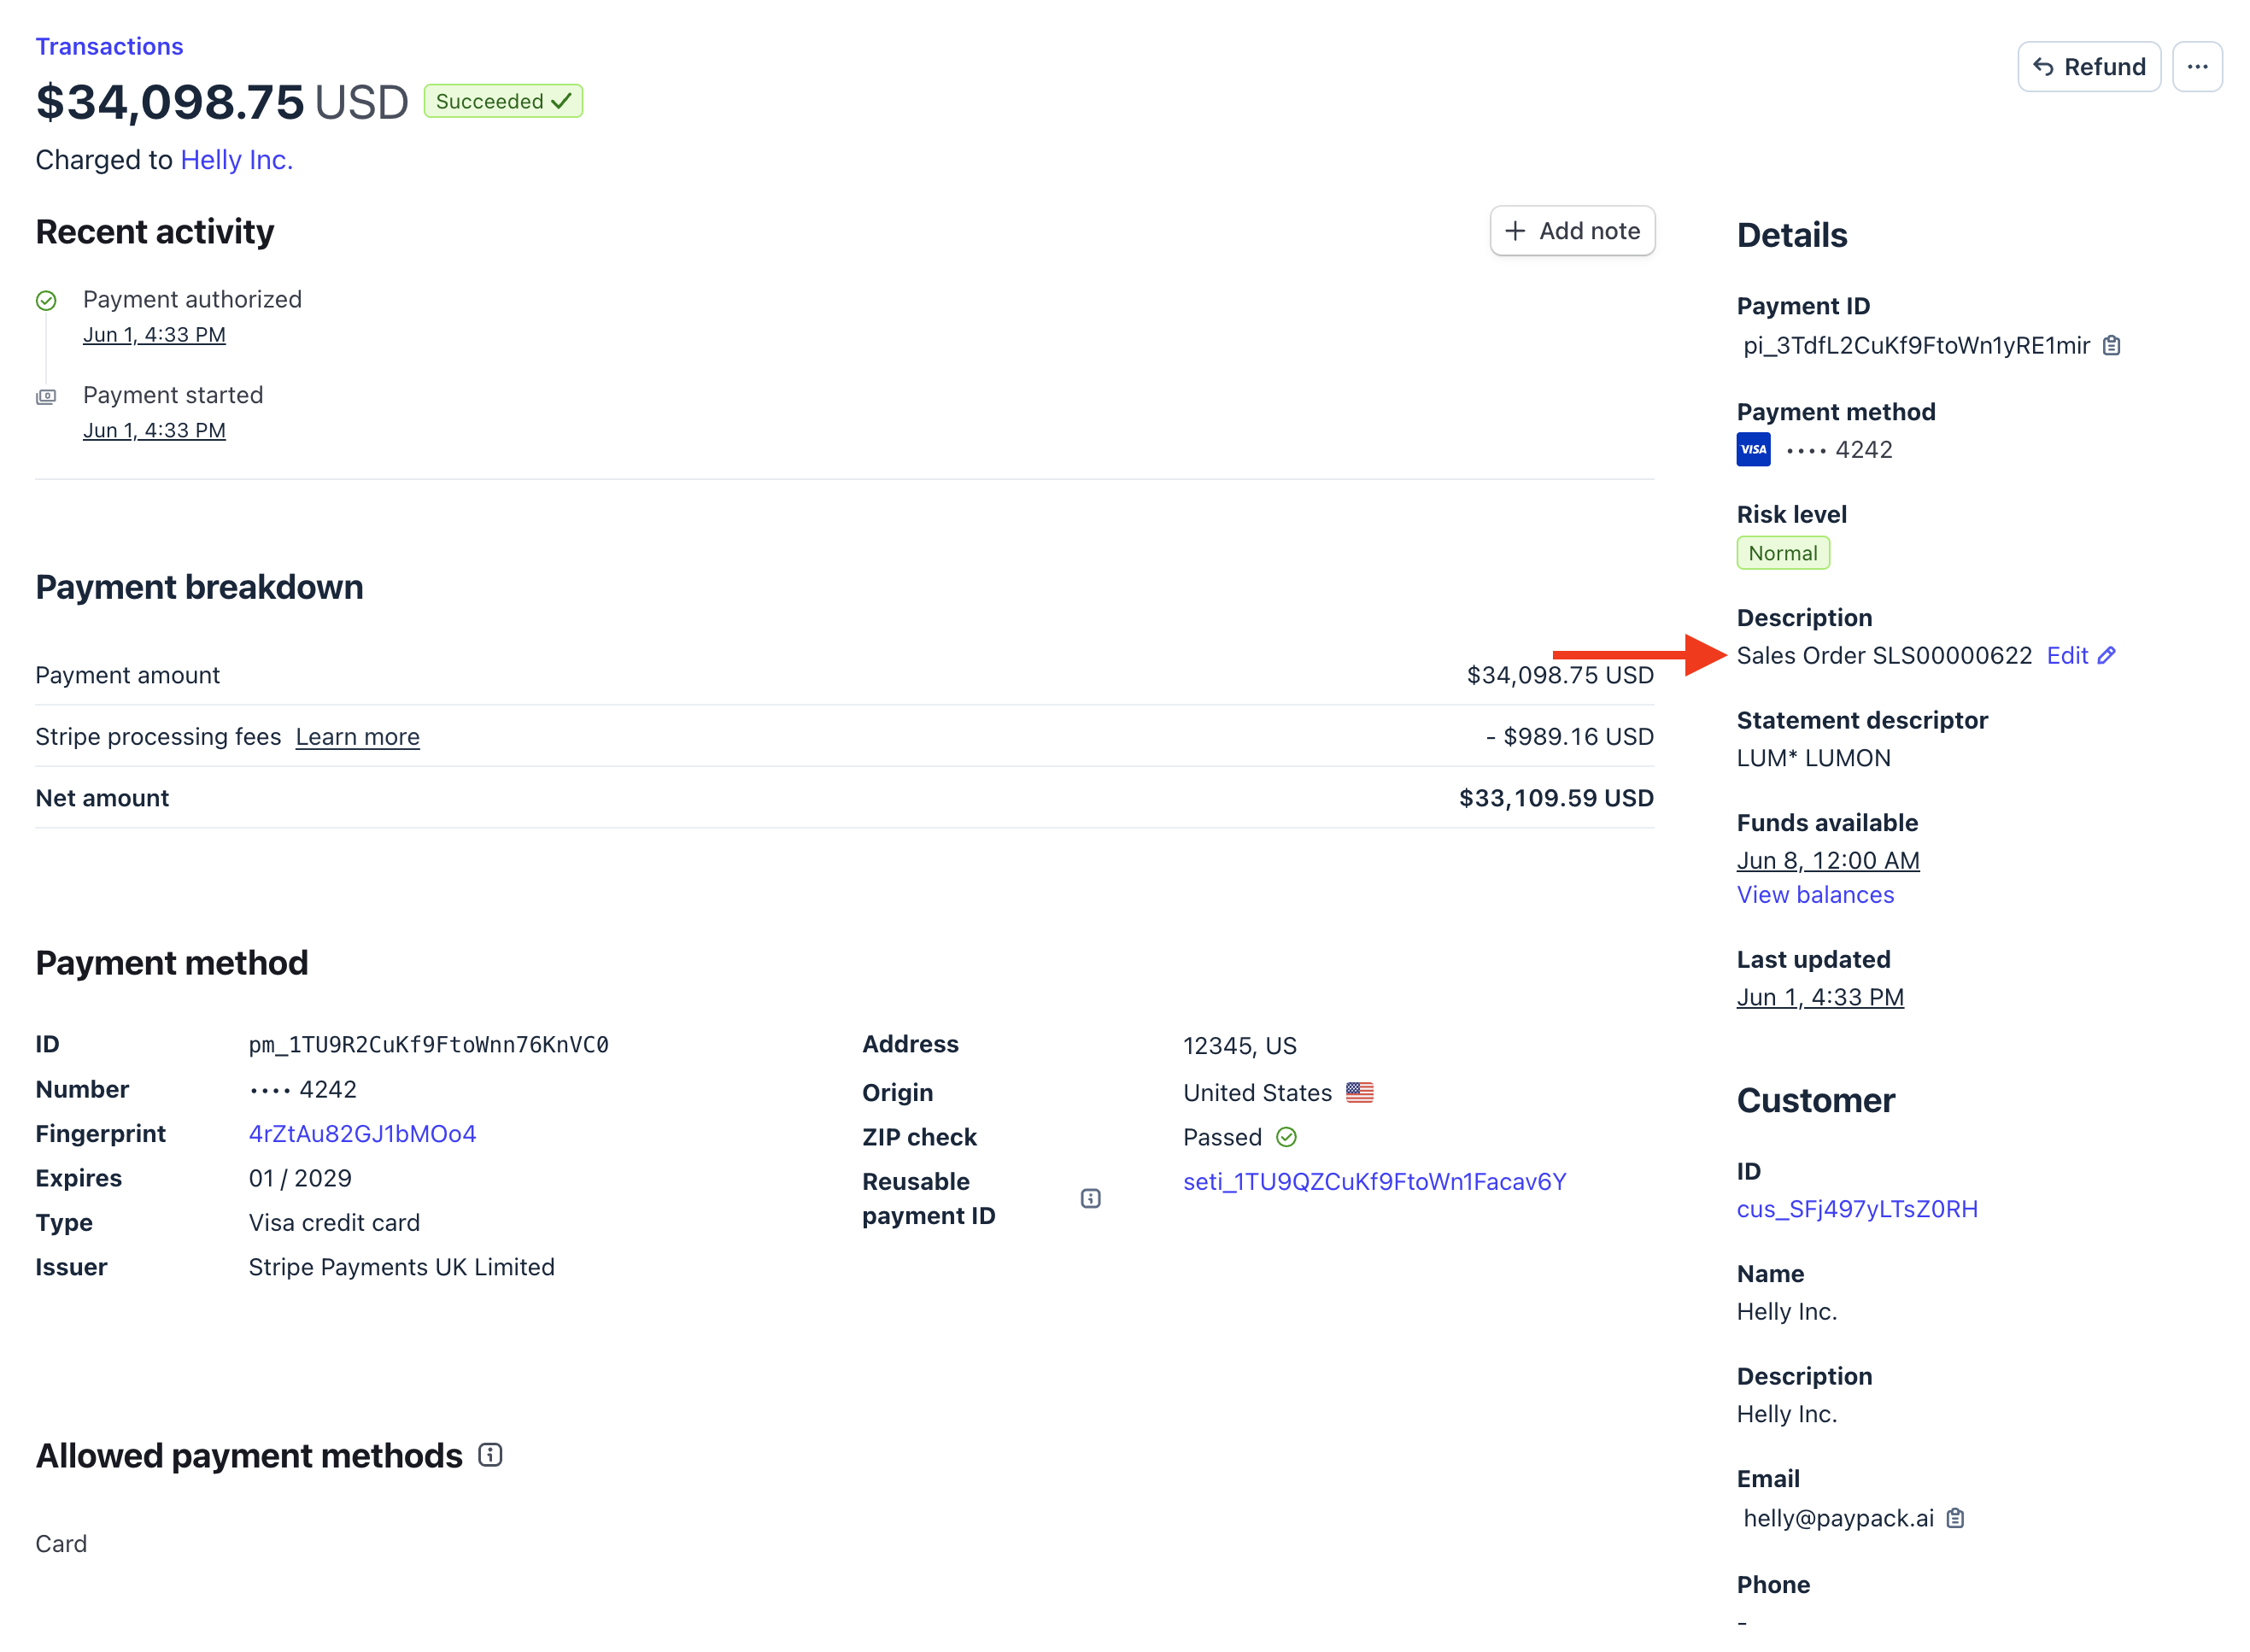Click Payment started timestamp Jun 1, 4:33 PM
The height and width of the screenshot is (1652, 2250).
[x=154, y=430]
